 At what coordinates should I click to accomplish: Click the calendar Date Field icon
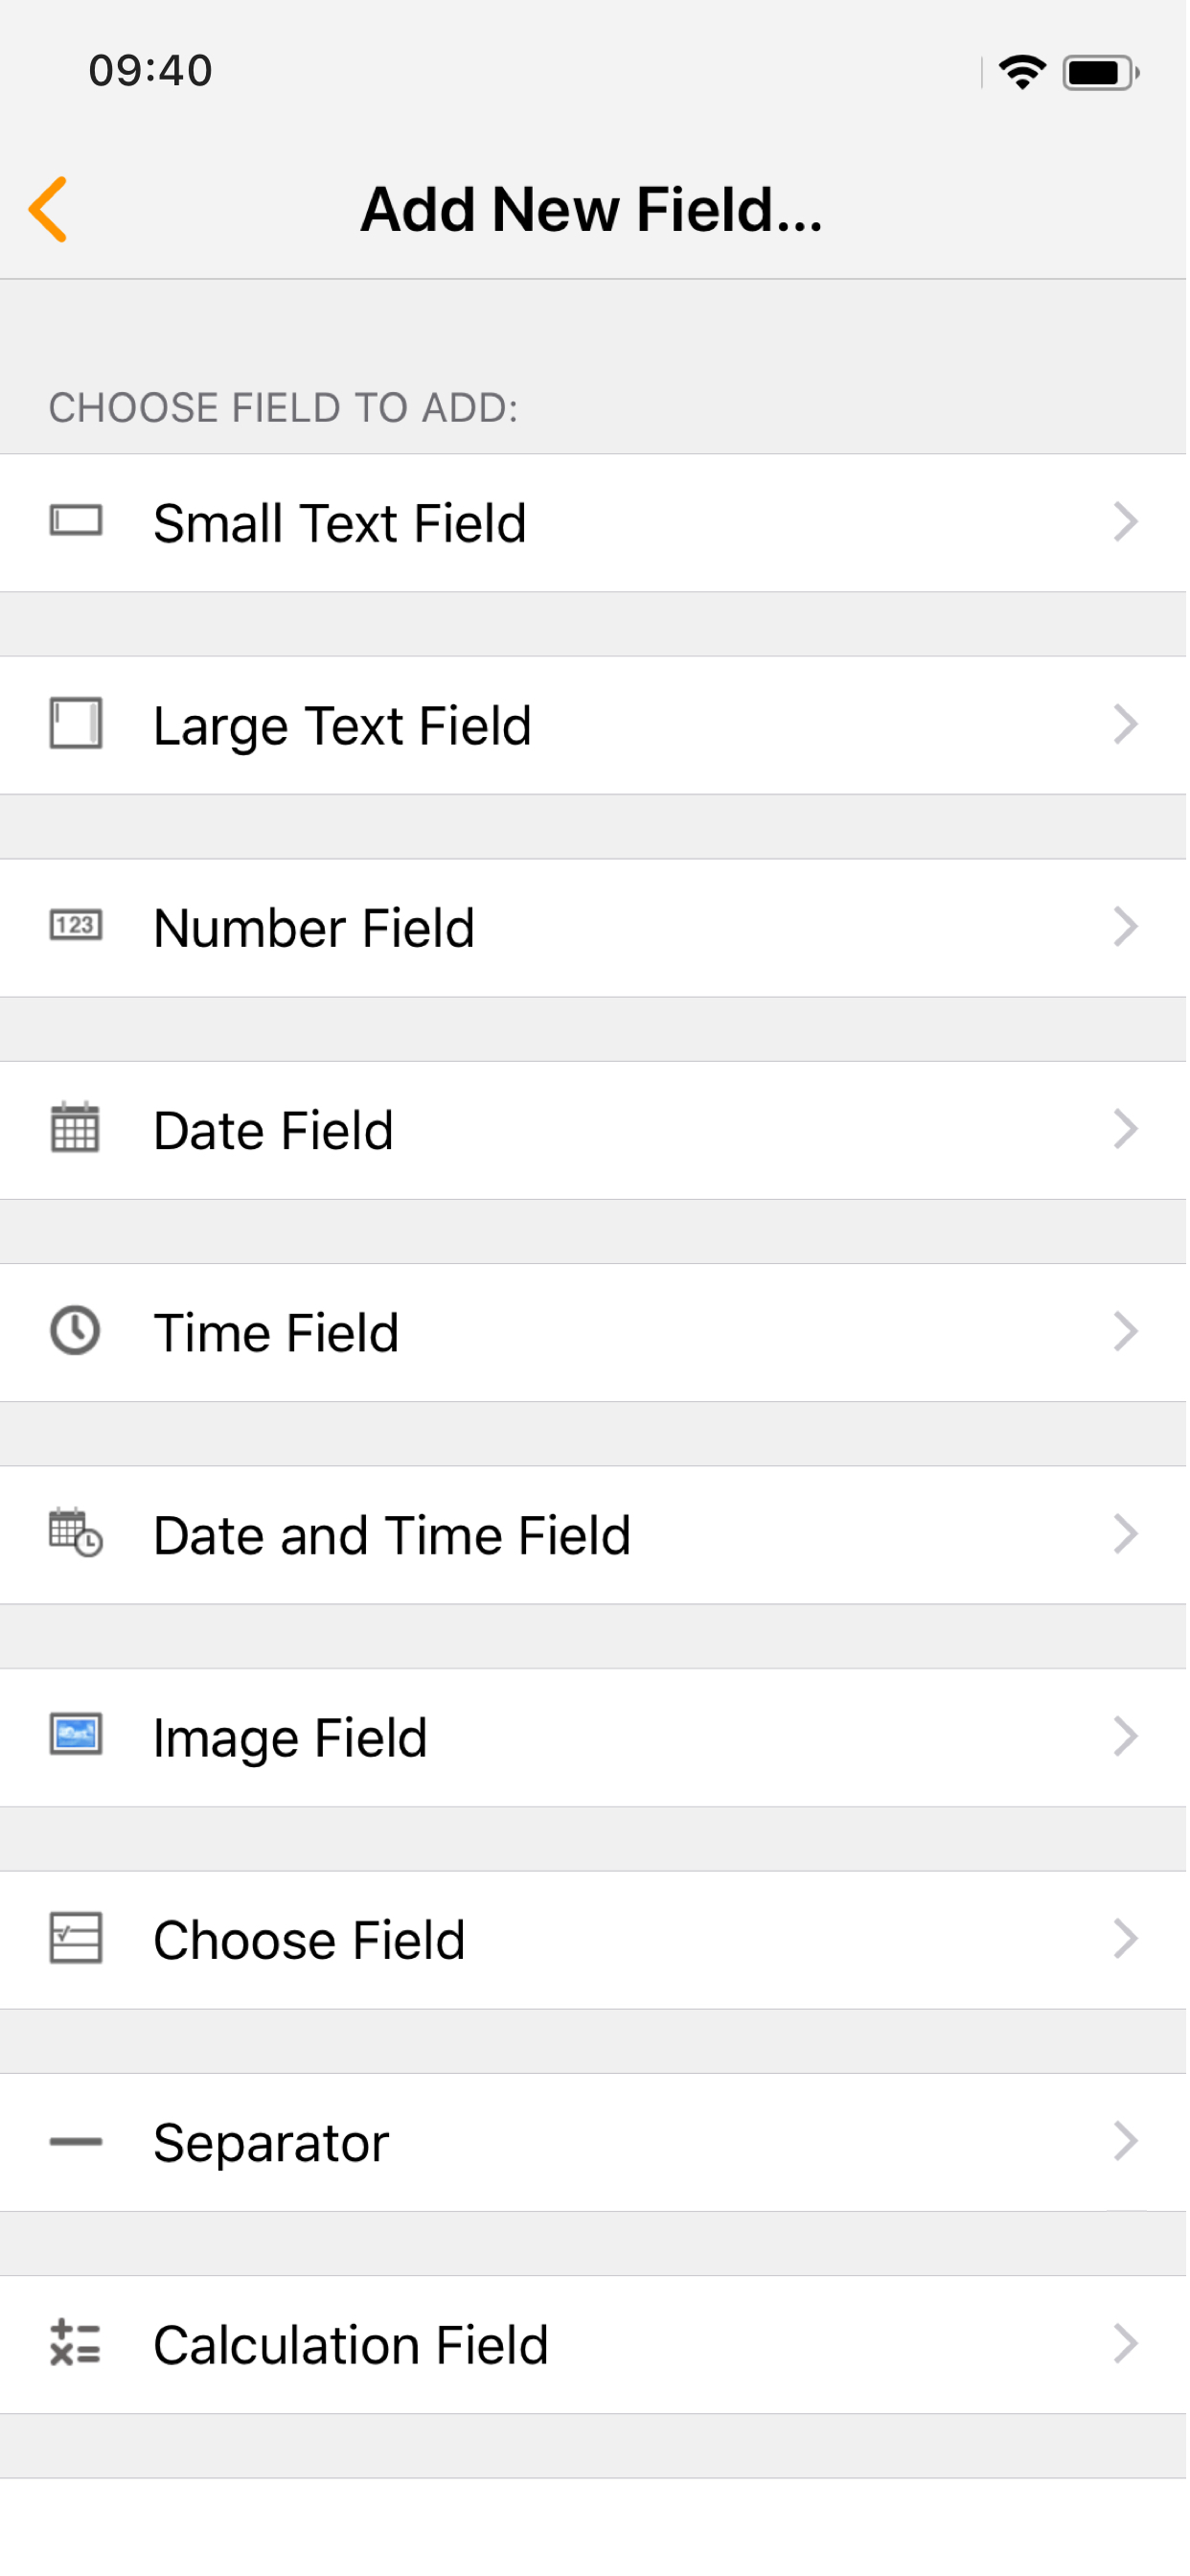tap(76, 1129)
